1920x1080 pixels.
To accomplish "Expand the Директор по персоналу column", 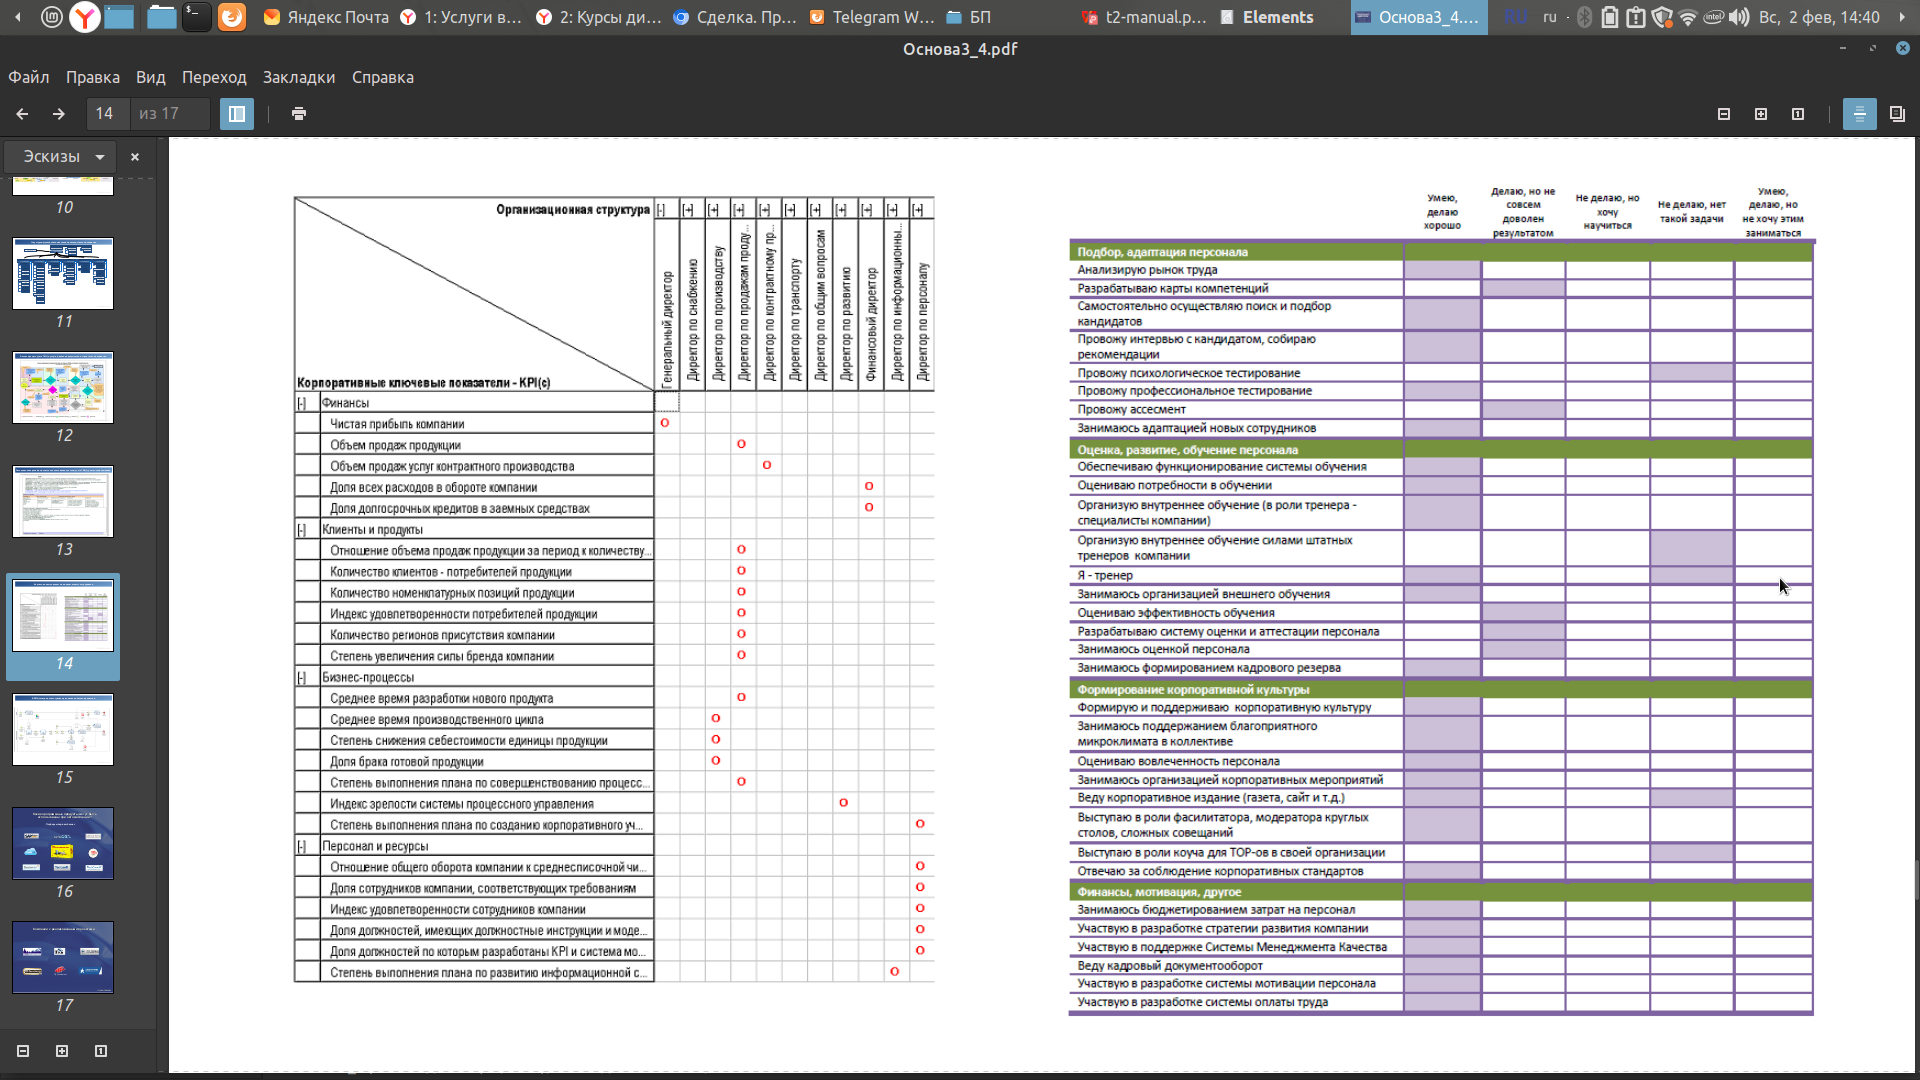I will click(917, 210).
